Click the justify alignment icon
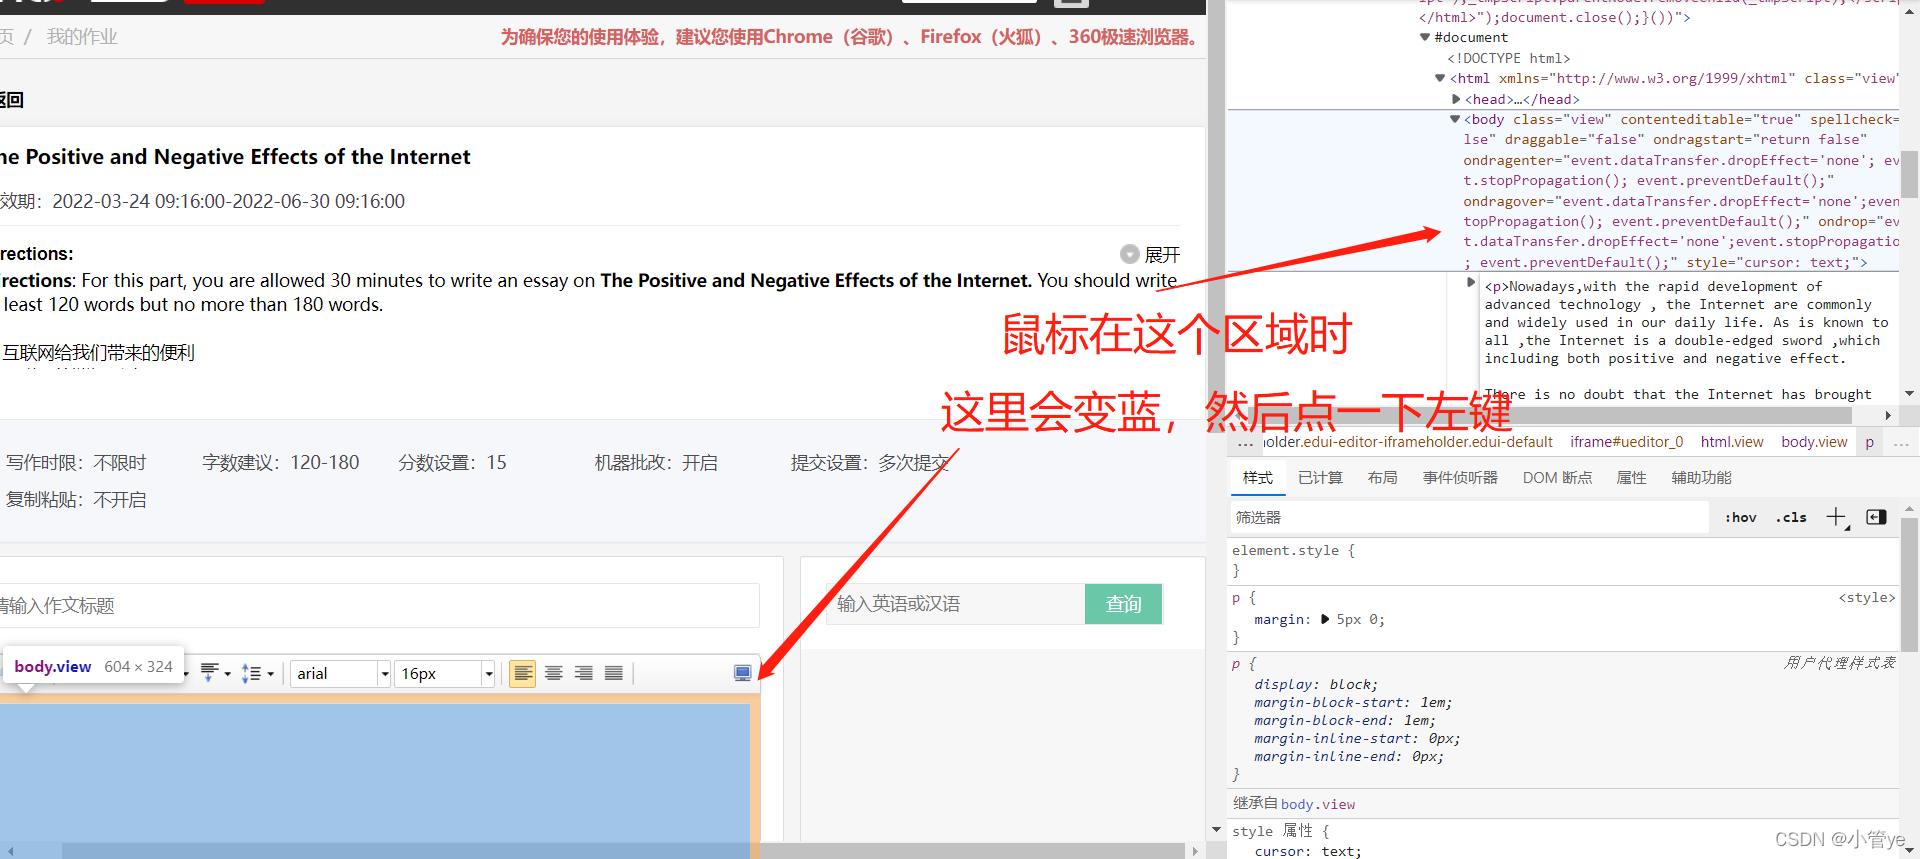The width and height of the screenshot is (1920, 859). pyautogui.click(x=613, y=674)
